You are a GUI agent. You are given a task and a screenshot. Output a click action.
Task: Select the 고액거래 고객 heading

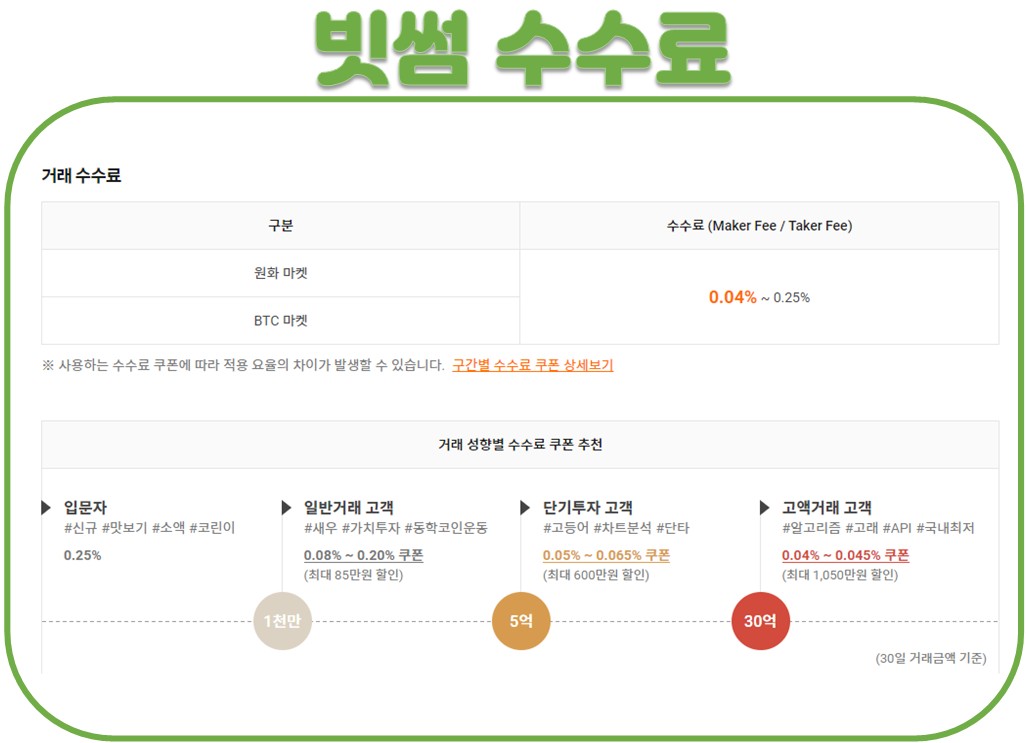coord(827,508)
